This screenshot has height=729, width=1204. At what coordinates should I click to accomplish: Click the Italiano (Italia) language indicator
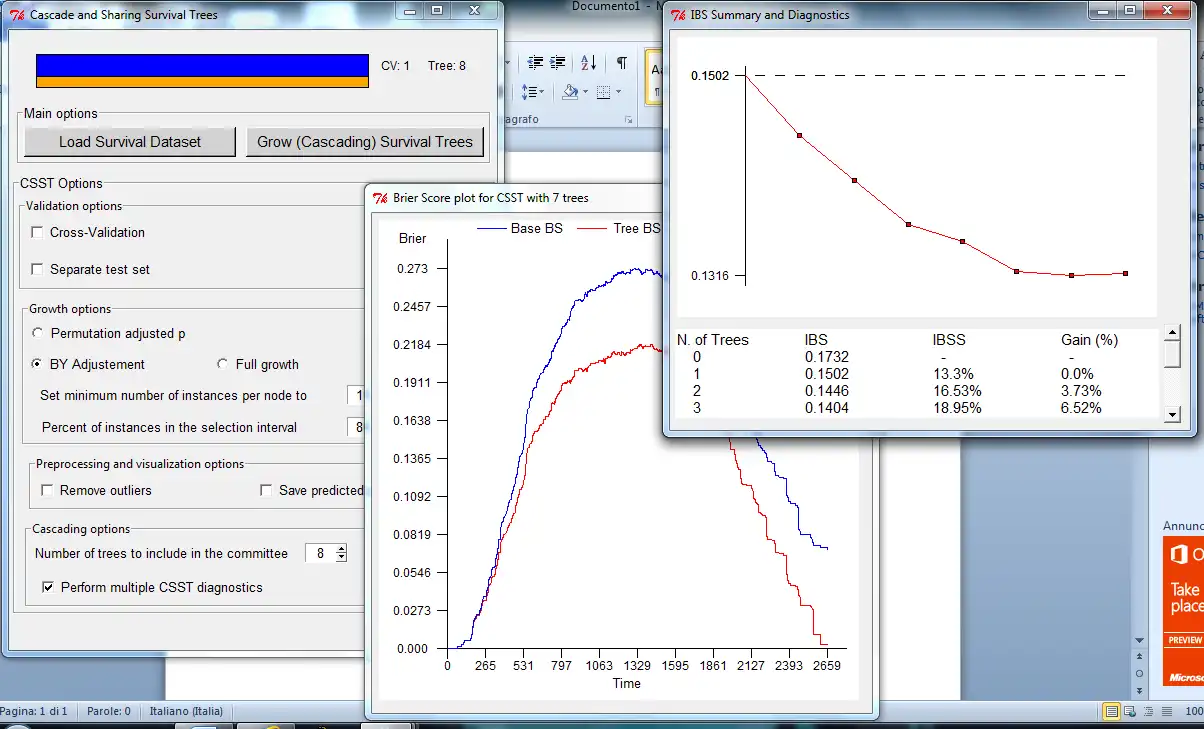pos(186,712)
